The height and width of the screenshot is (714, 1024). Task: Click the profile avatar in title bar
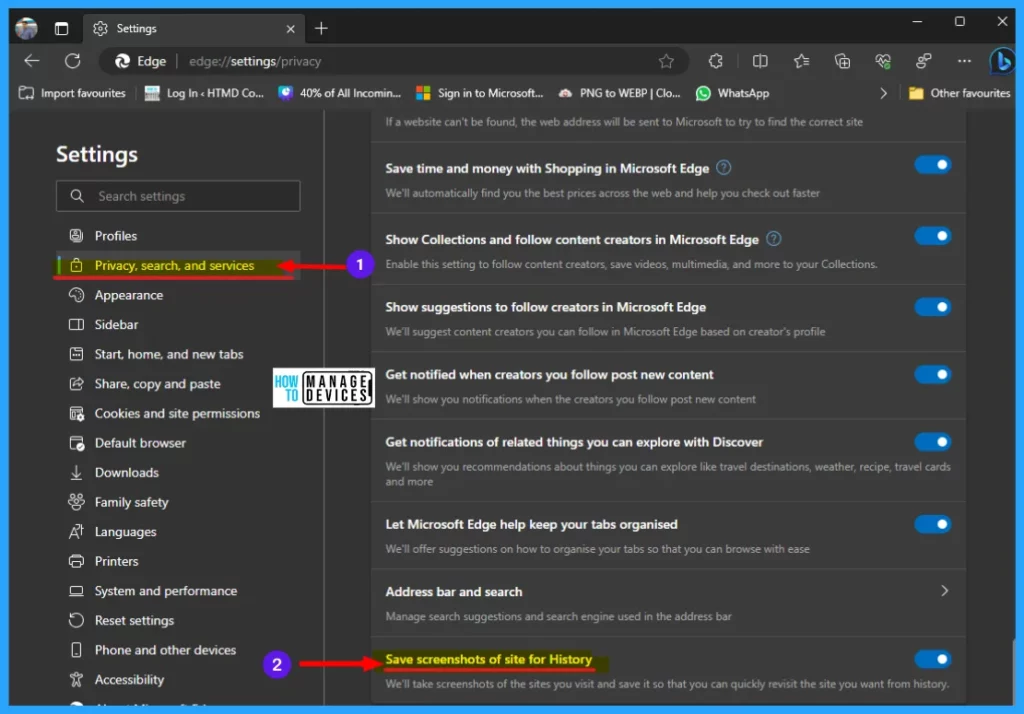point(26,28)
